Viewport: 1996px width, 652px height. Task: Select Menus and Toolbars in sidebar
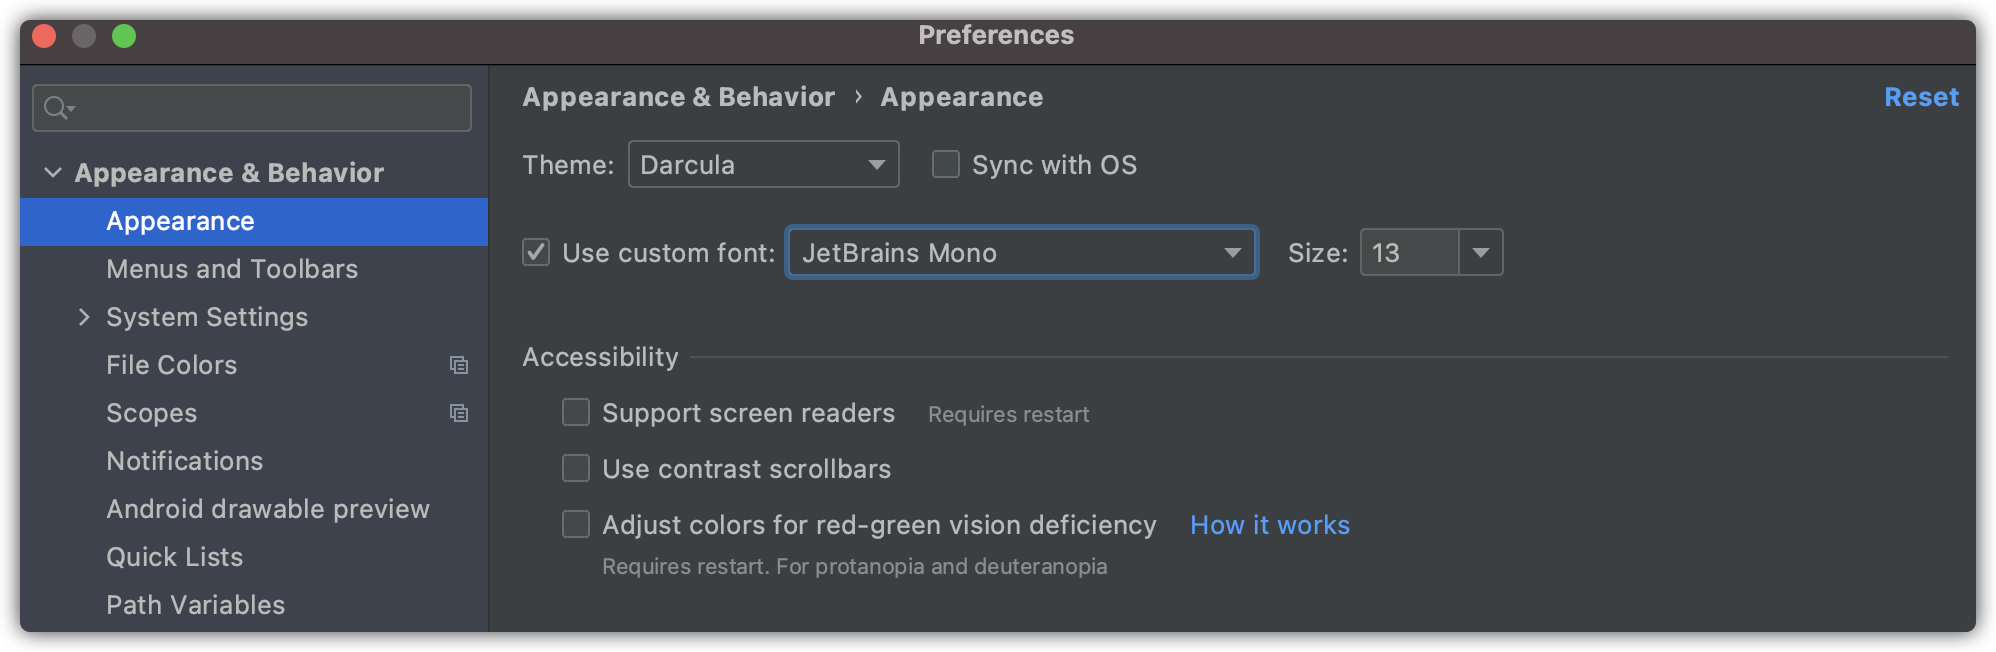pyautogui.click(x=232, y=269)
